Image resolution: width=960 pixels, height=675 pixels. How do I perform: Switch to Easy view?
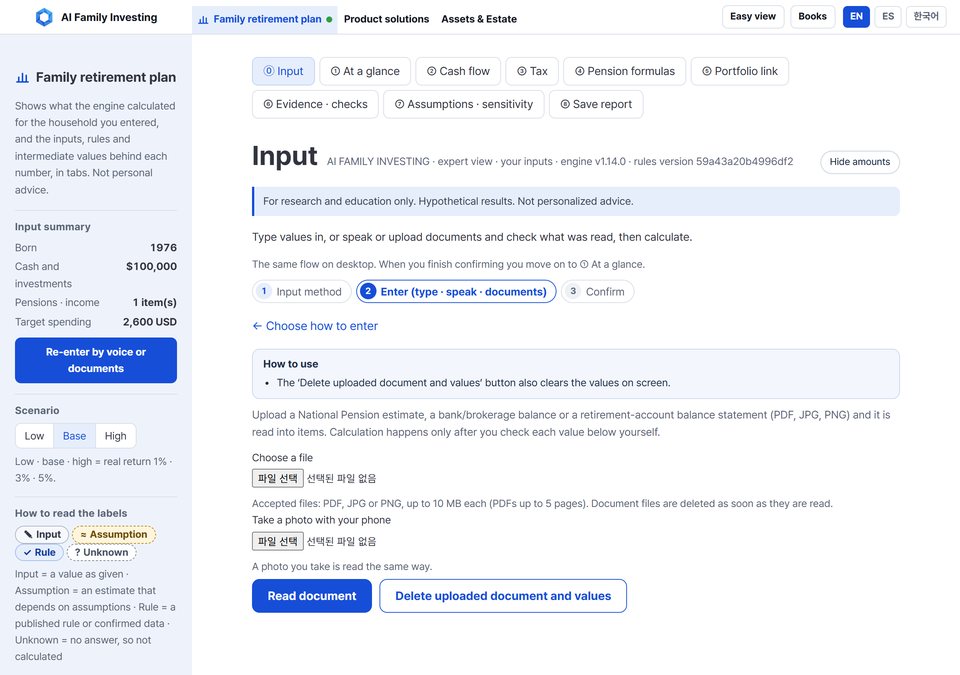[x=752, y=17]
